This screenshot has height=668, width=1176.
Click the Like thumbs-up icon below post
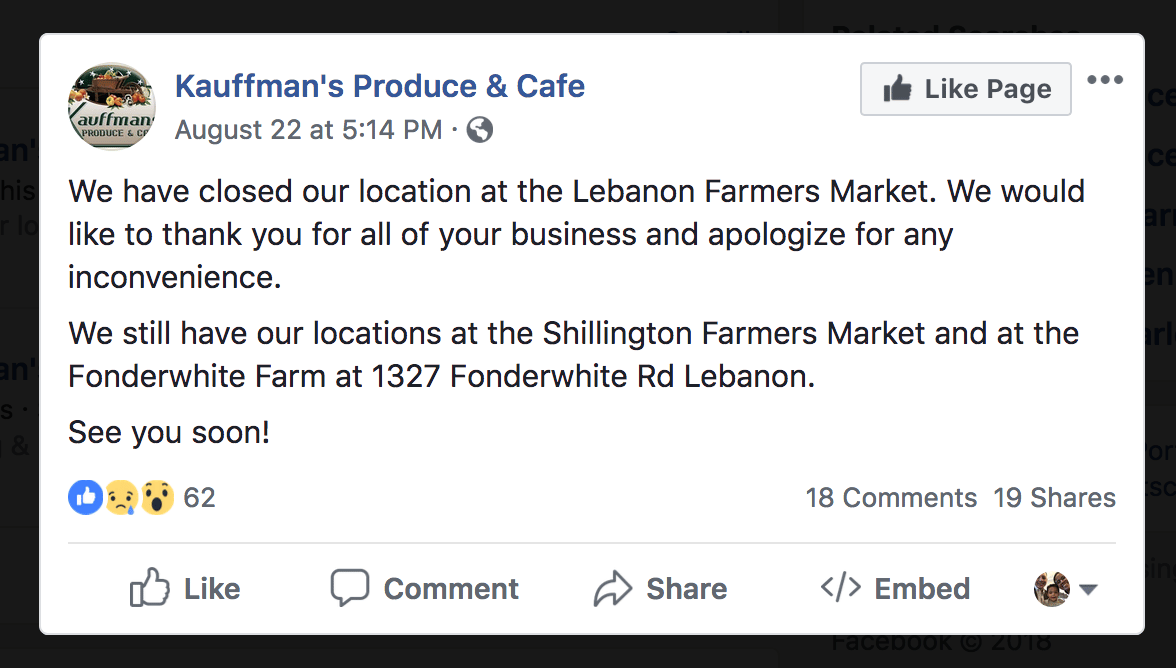tap(149, 587)
